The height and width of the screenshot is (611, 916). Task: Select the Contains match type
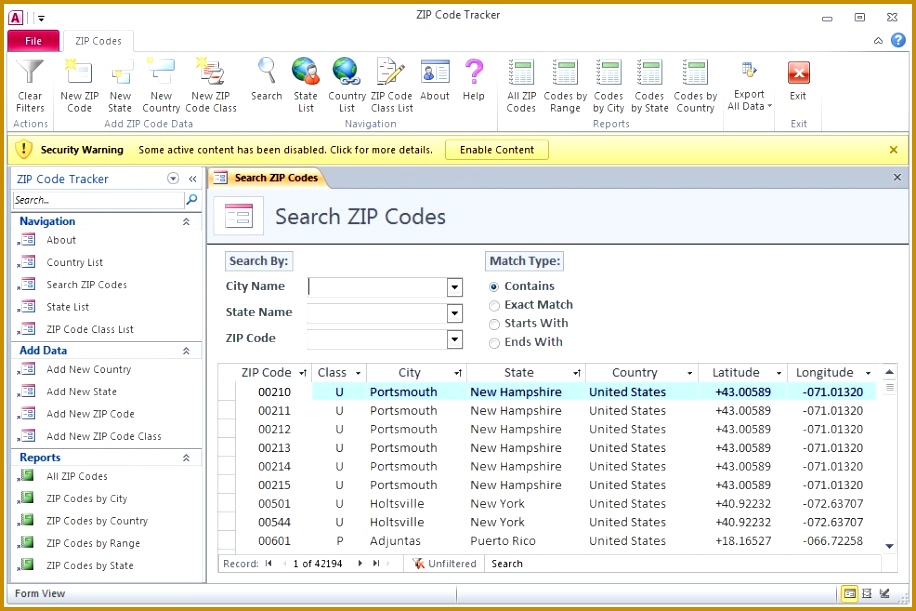494,287
